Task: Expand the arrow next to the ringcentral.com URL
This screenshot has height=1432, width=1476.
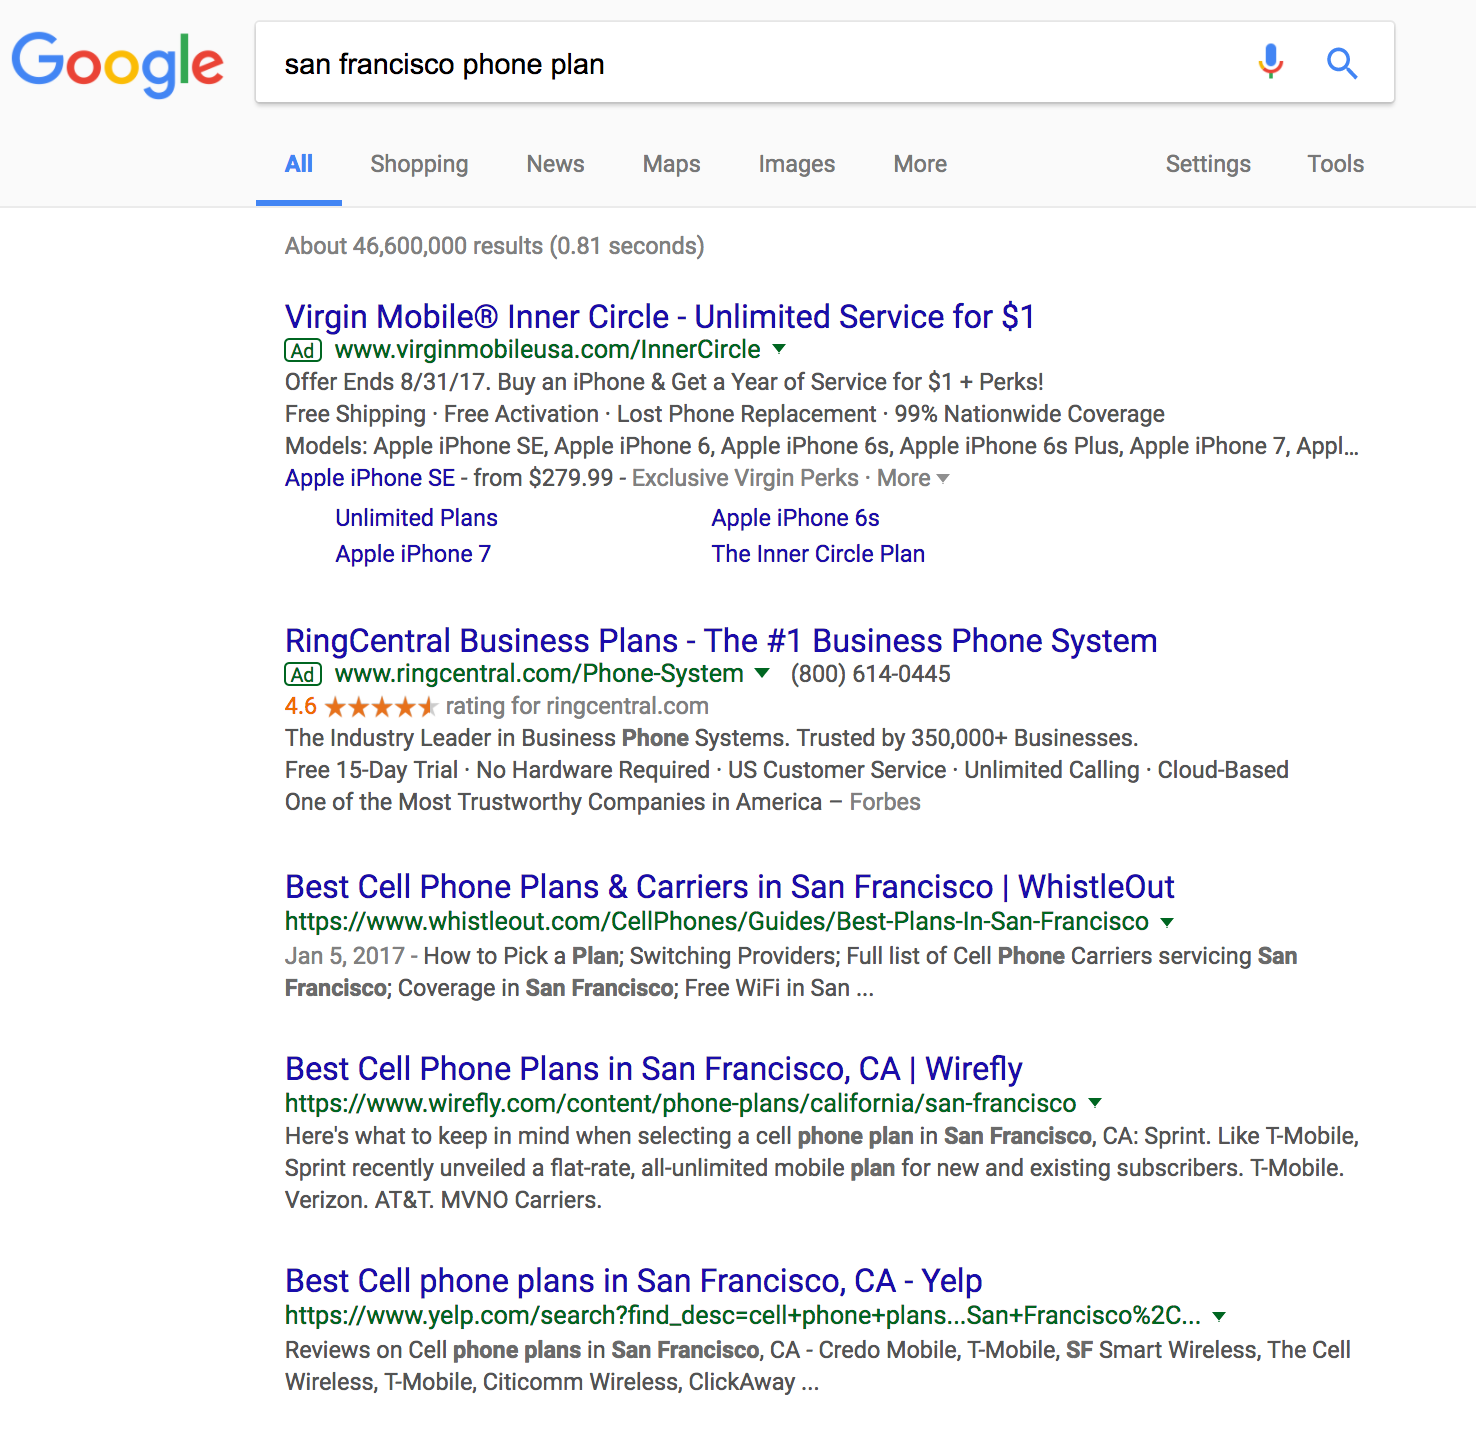Action: click(763, 673)
